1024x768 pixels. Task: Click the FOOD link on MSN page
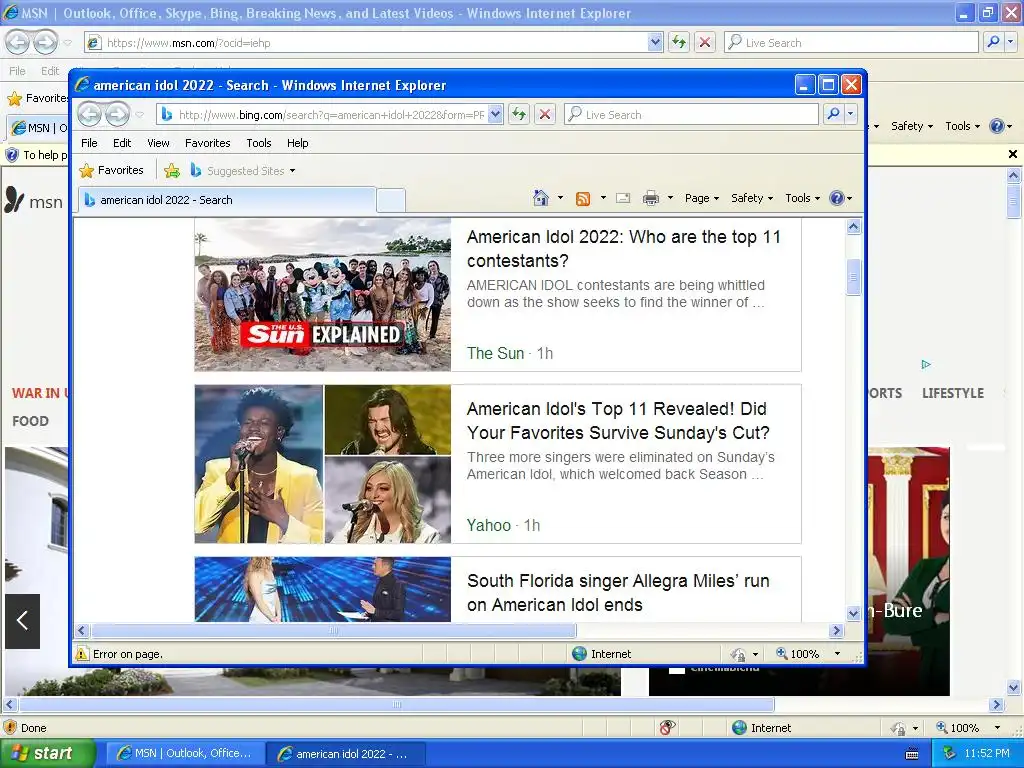pos(31,421)
